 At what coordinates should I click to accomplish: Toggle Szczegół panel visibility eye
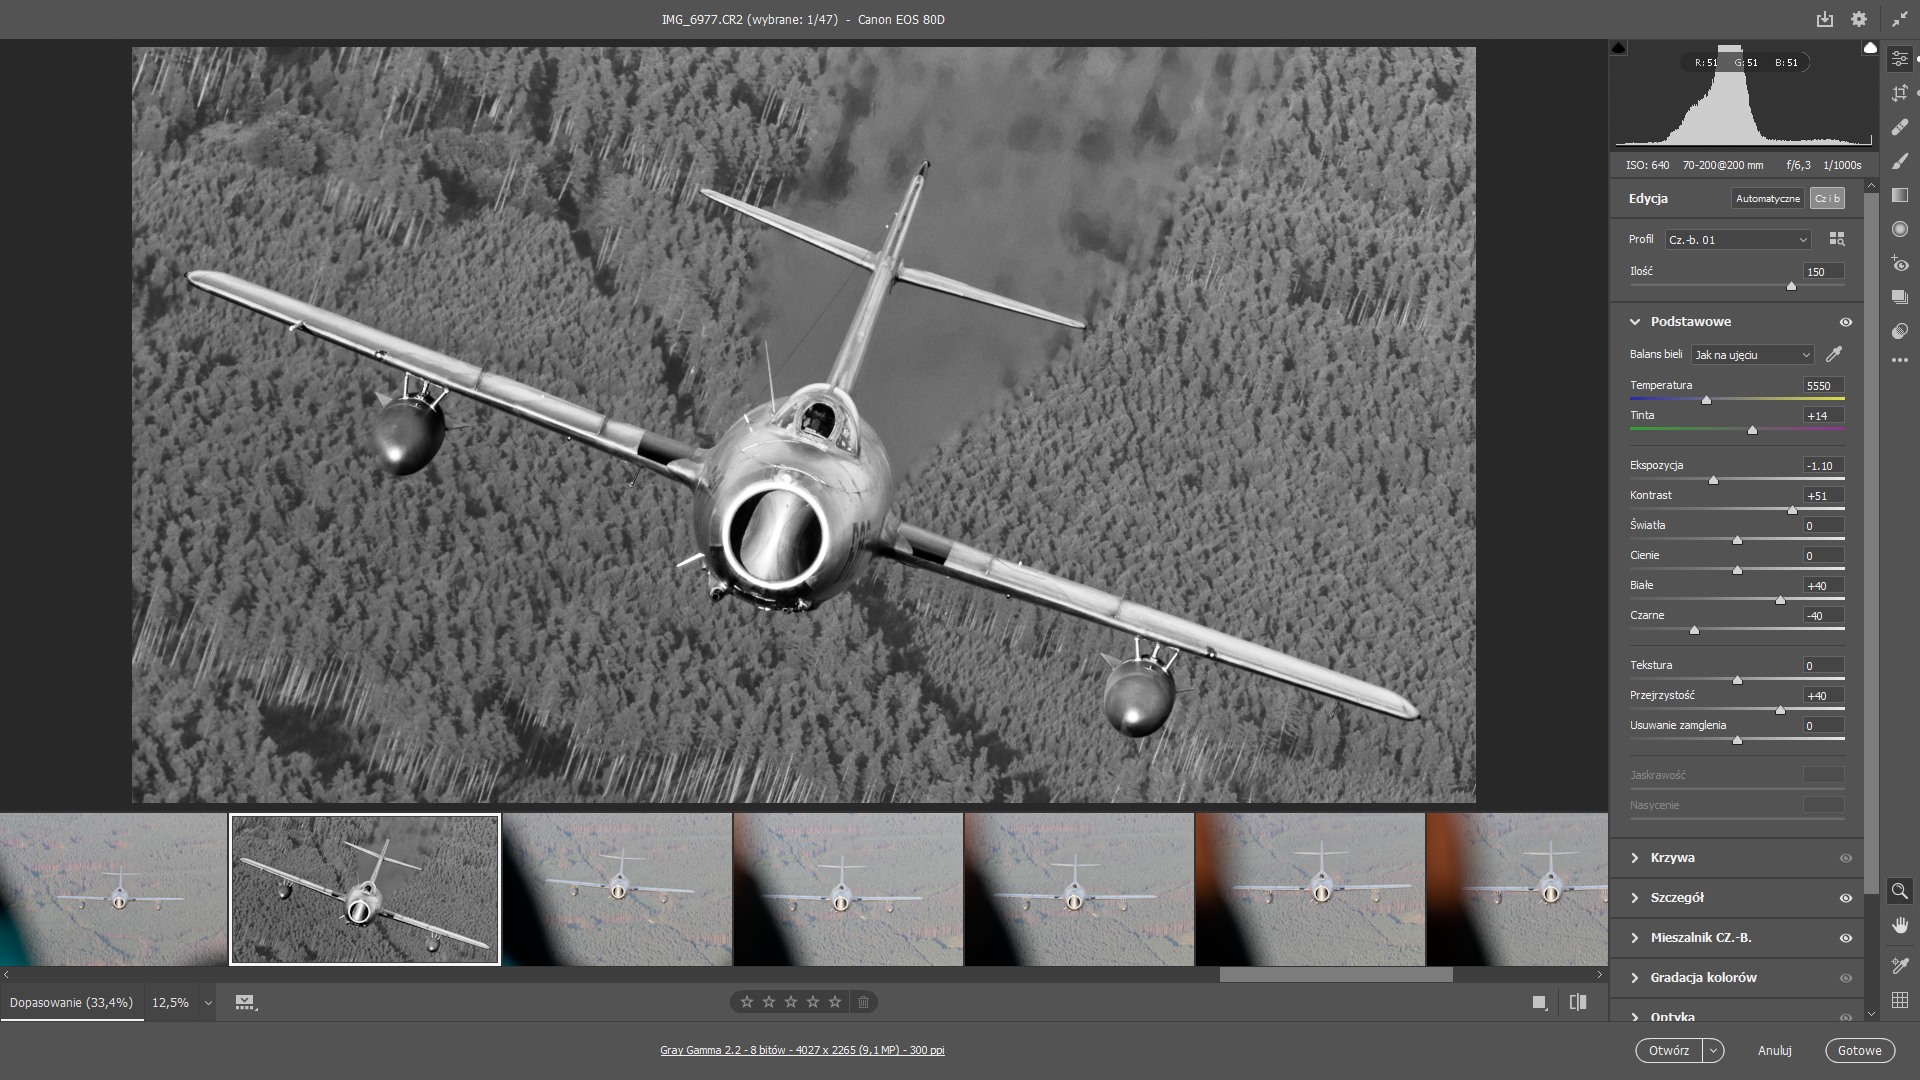pos(1845,898)
